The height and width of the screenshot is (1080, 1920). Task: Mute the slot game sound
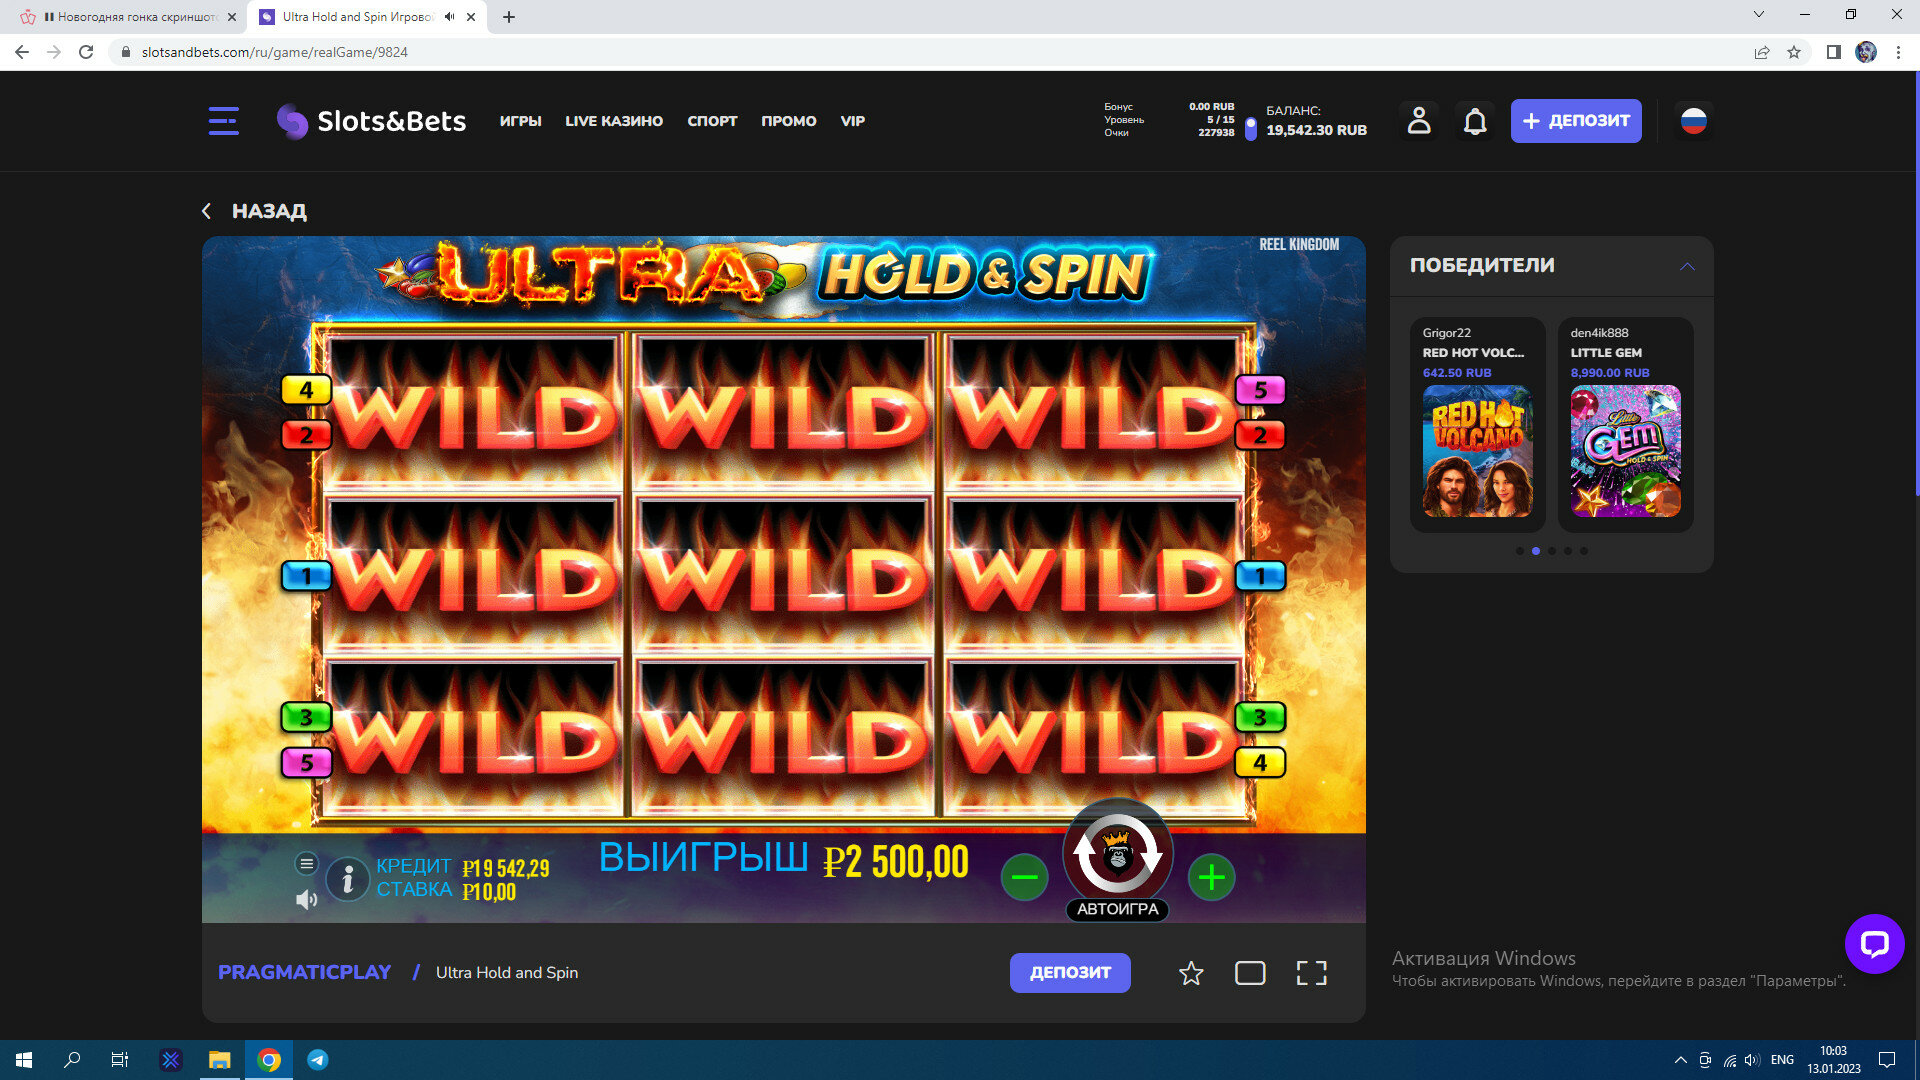pos(306,900)
